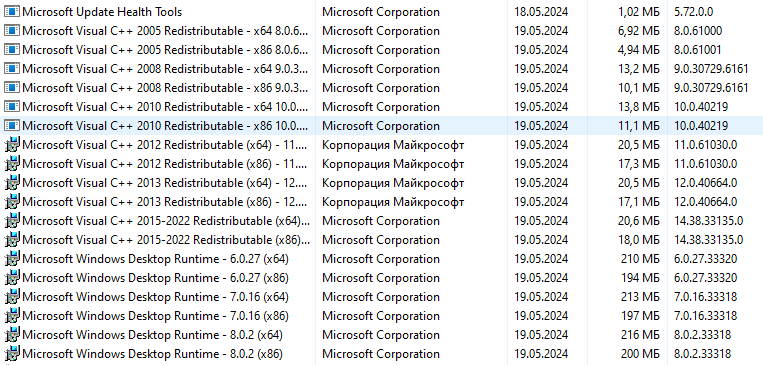Select Windows Desktop Runtime 8.0.2 (x64) name

click(x=152, y=335)
